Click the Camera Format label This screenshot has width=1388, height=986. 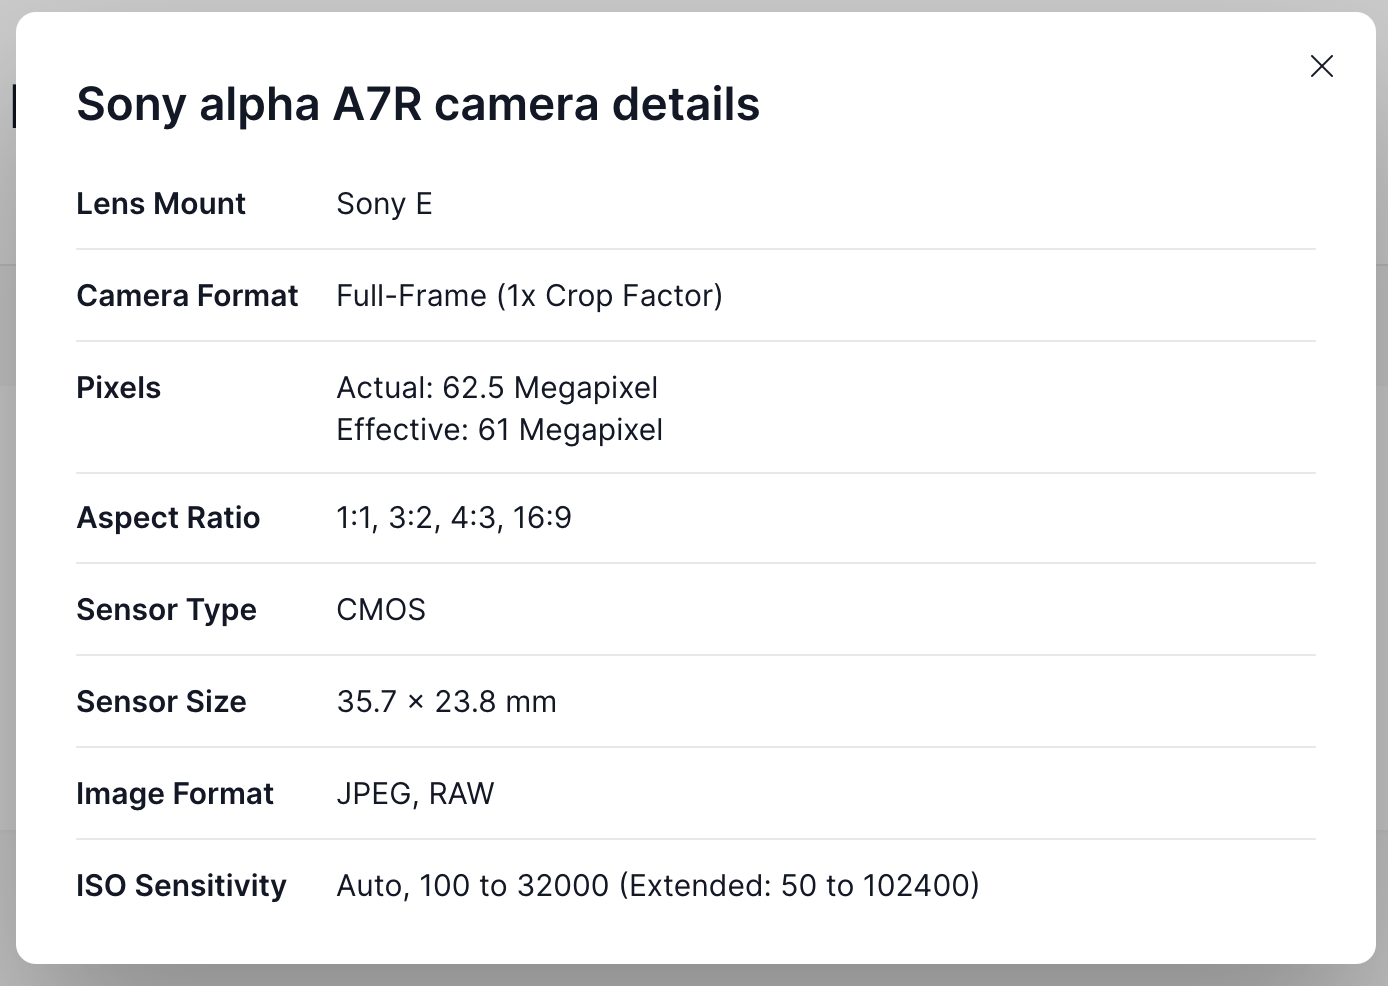187,296
